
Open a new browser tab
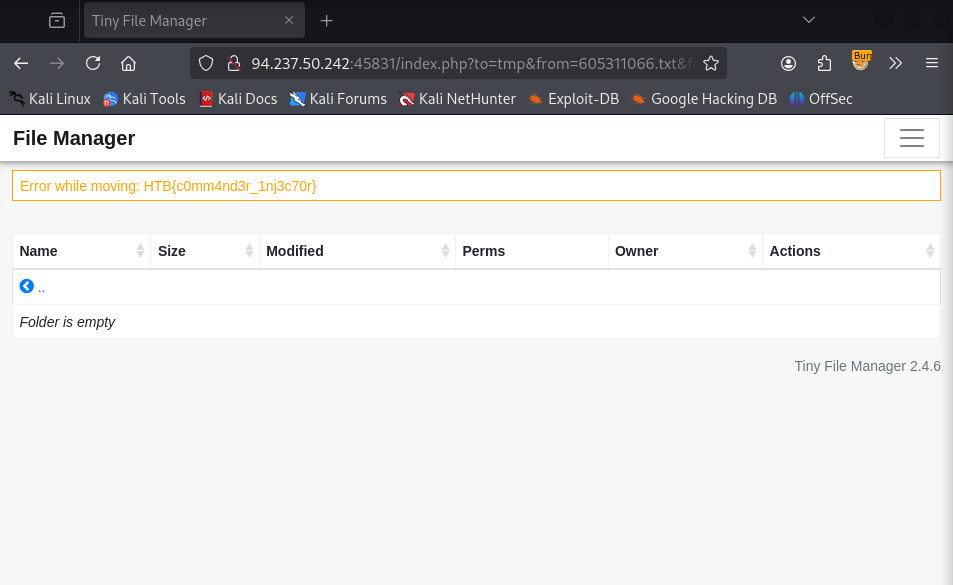pos(326,20)
